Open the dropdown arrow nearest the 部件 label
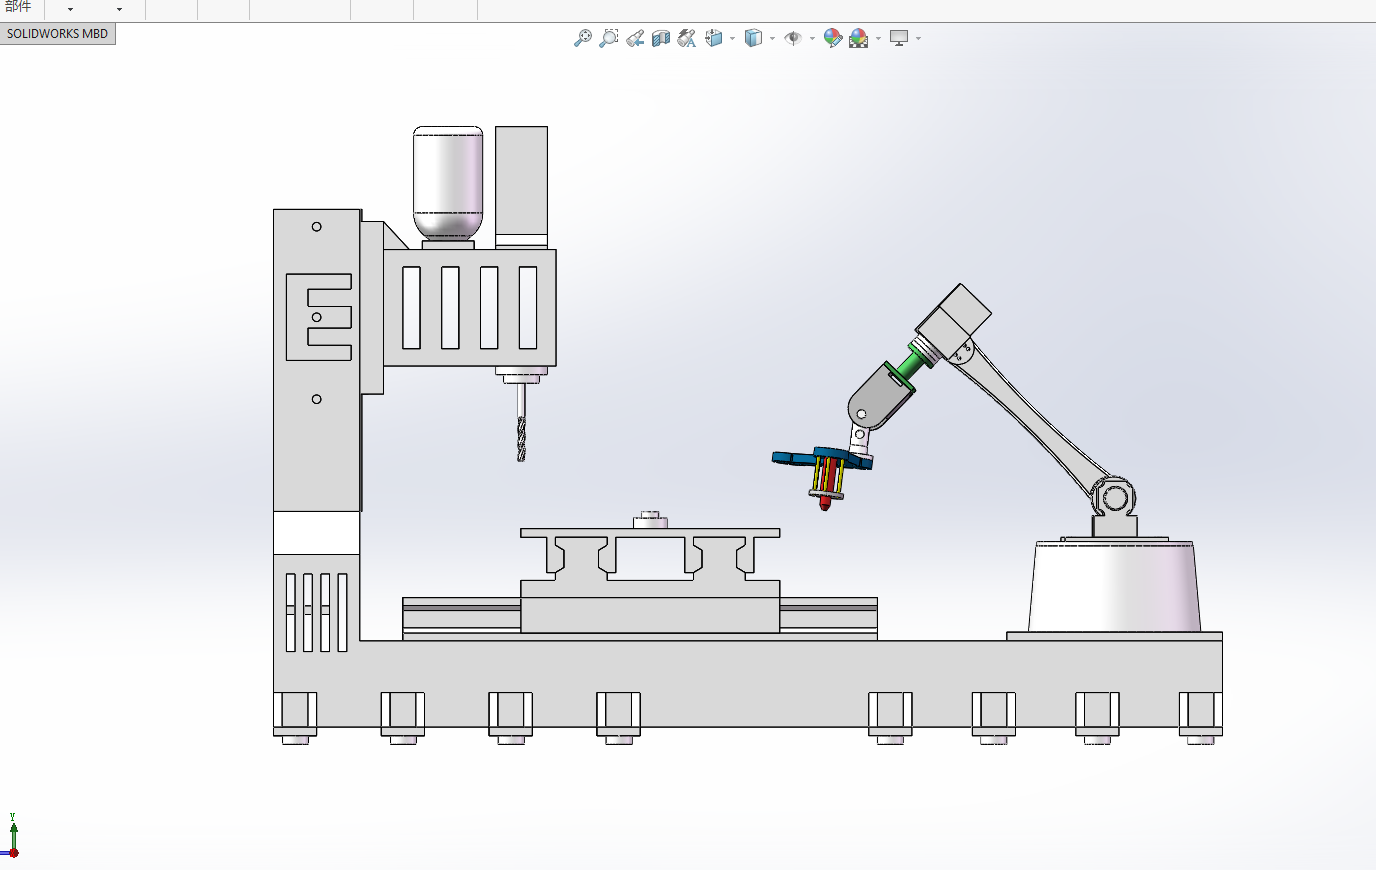This screenshot has width=1376, height=870. (x=70, y=9)
